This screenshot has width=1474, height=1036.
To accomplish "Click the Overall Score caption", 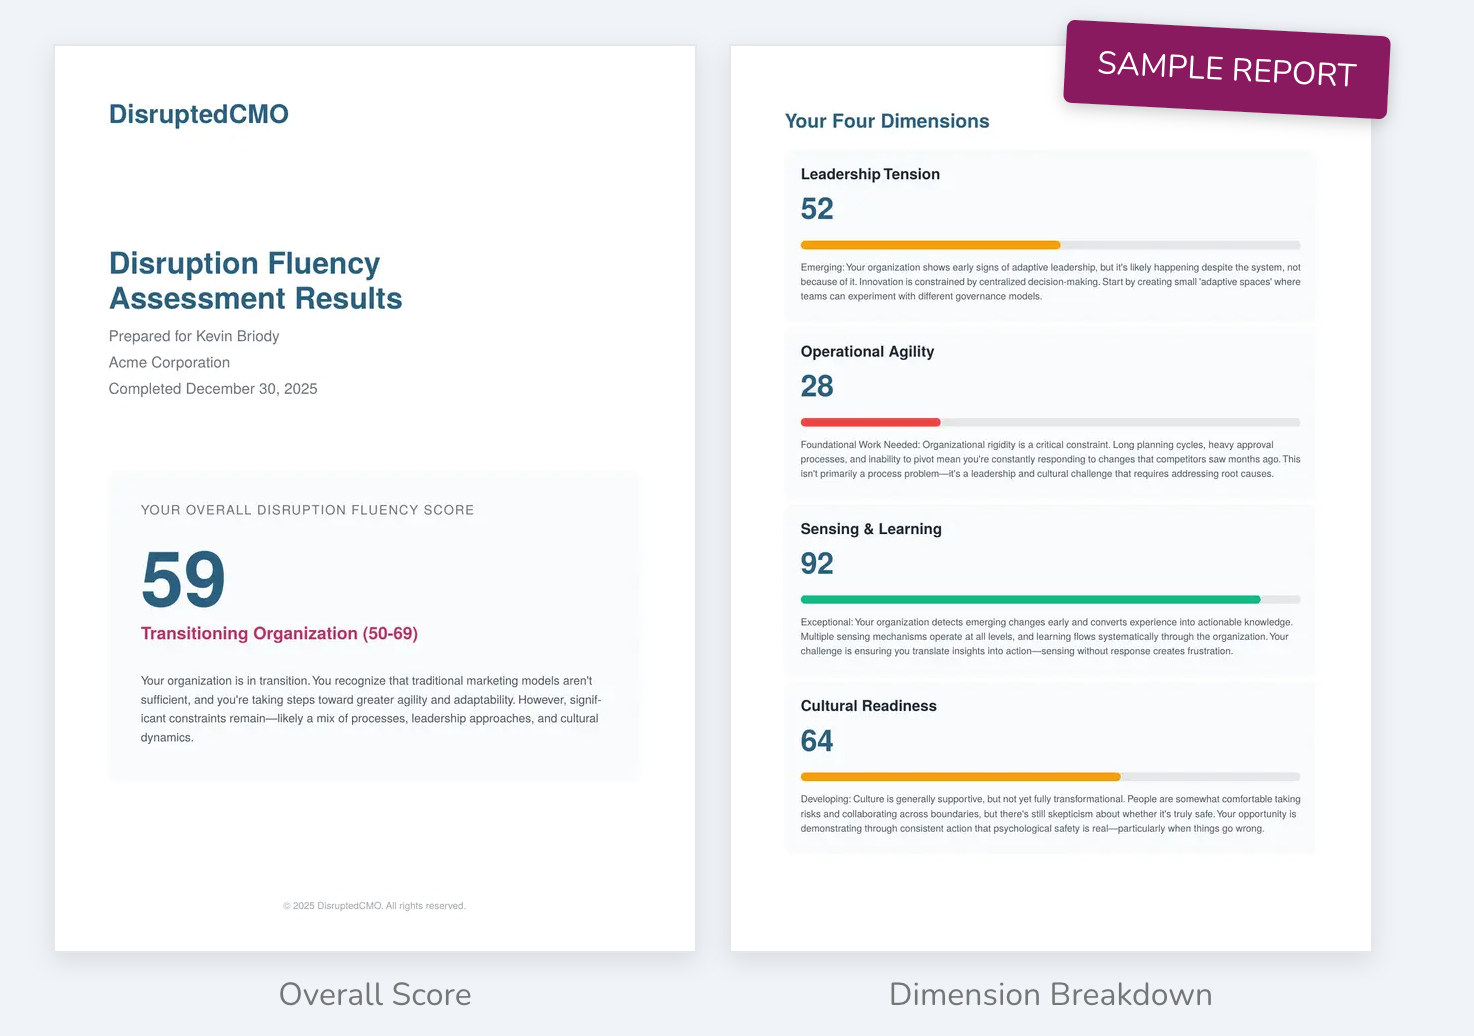I will pyautogui.click(x=375, y=994).
